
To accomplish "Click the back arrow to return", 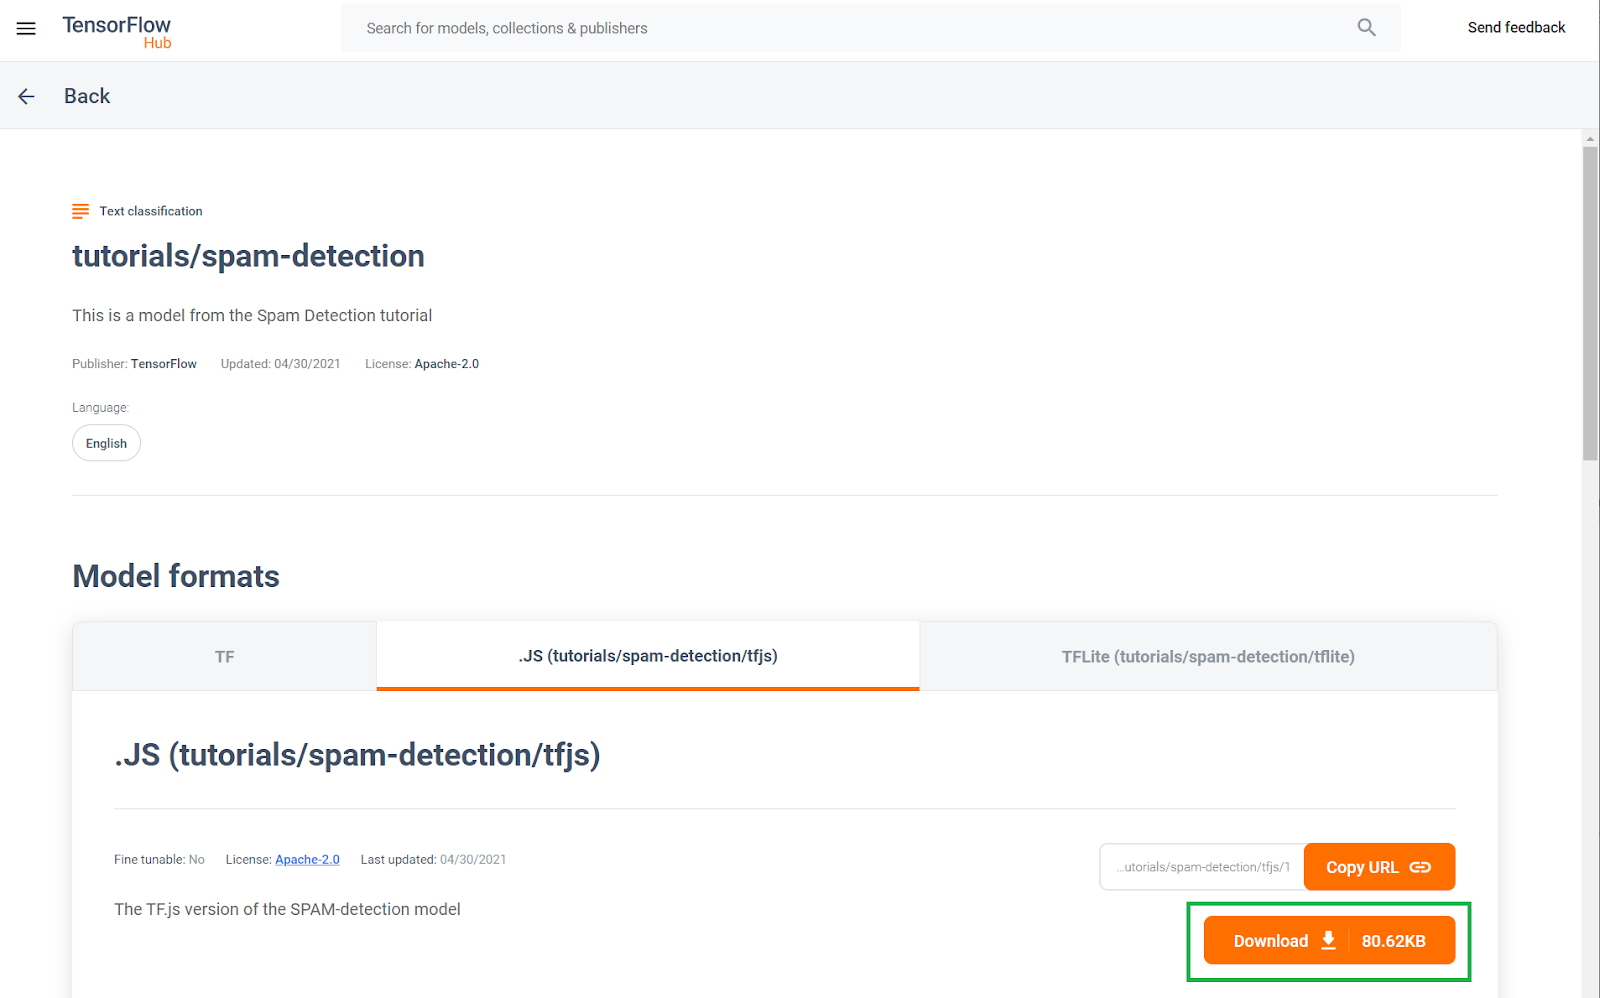I will [26, 95].
